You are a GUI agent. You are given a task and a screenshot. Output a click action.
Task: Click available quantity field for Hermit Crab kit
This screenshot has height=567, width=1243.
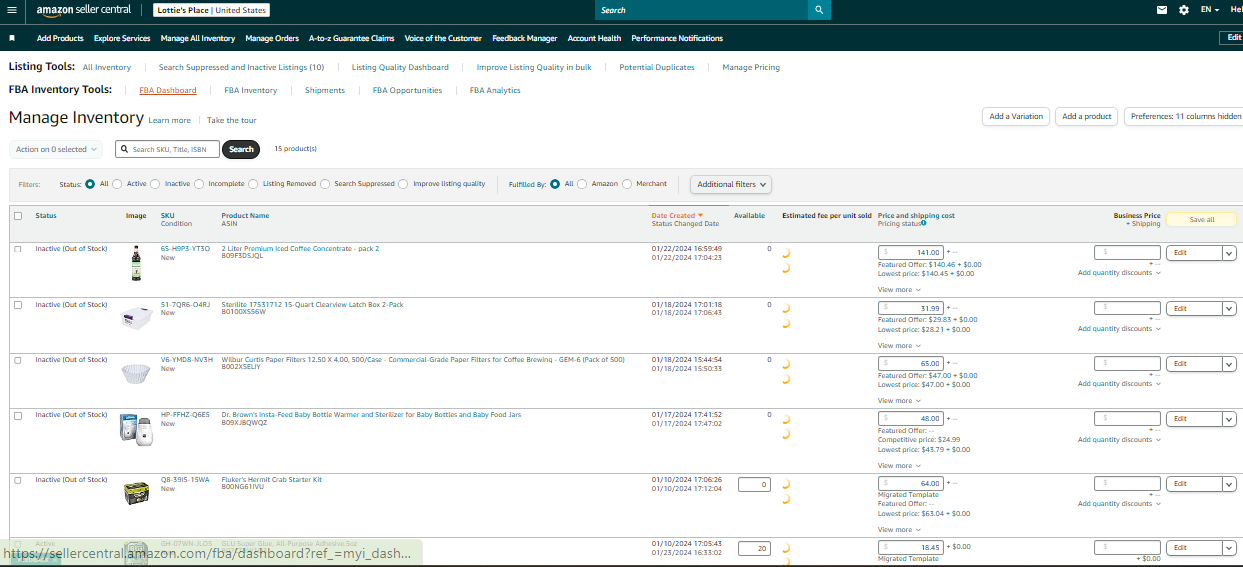click(x=754, y=484)
